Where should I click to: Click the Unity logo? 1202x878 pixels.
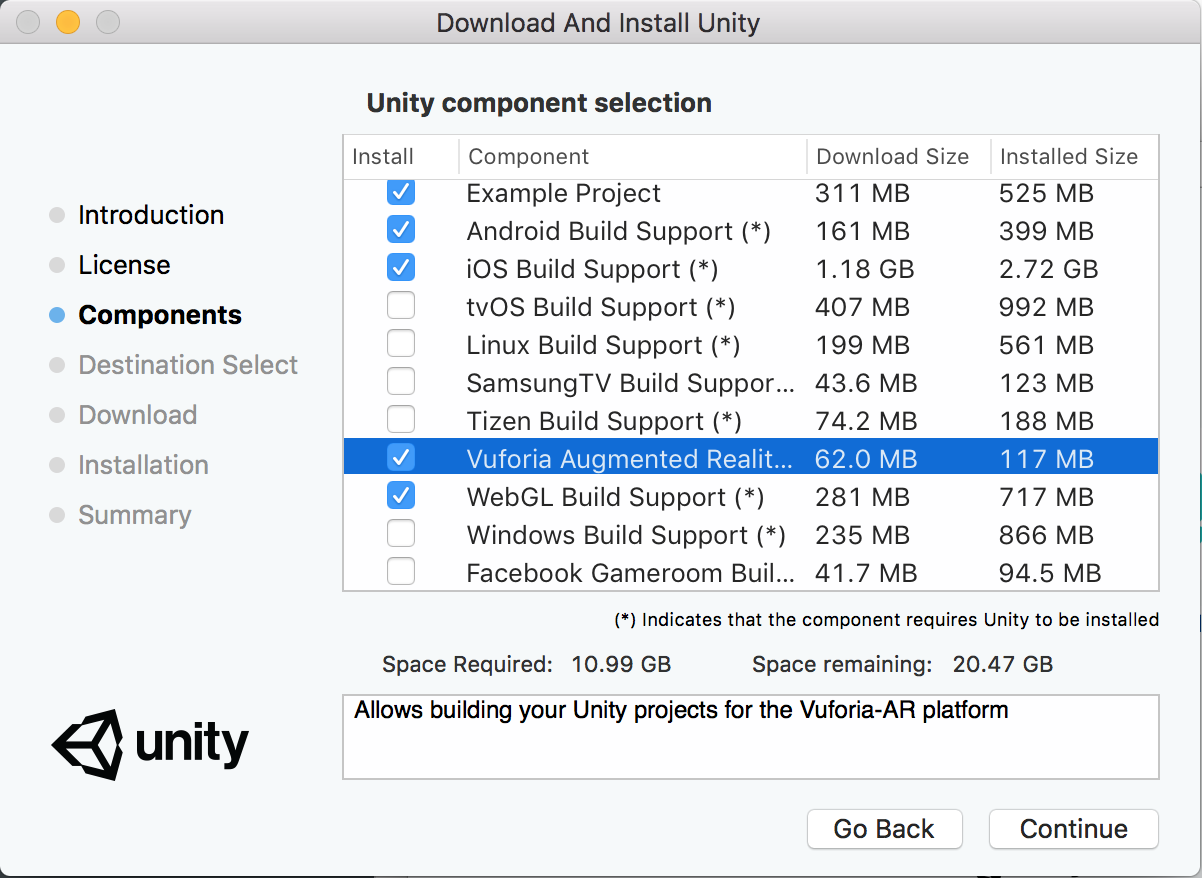click(x=150, y=745)
